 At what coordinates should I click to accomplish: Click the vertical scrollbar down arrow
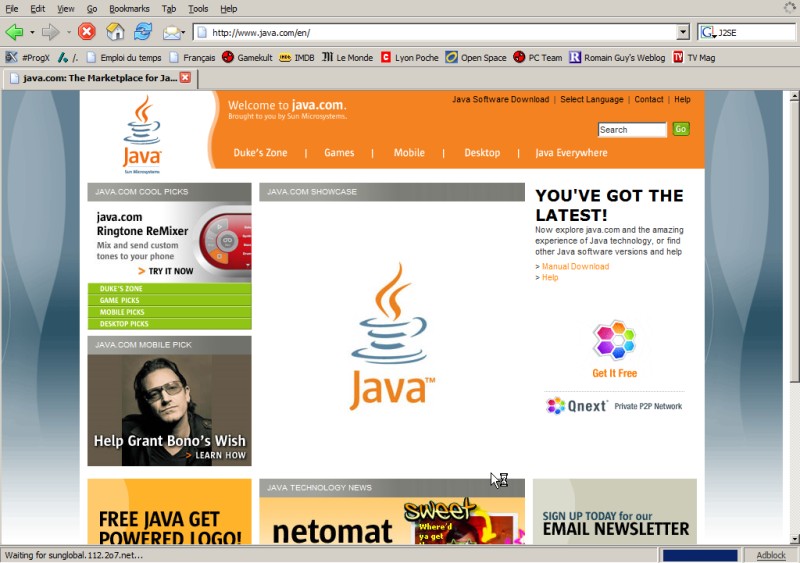pyautogui.click(x=794, y=538)
